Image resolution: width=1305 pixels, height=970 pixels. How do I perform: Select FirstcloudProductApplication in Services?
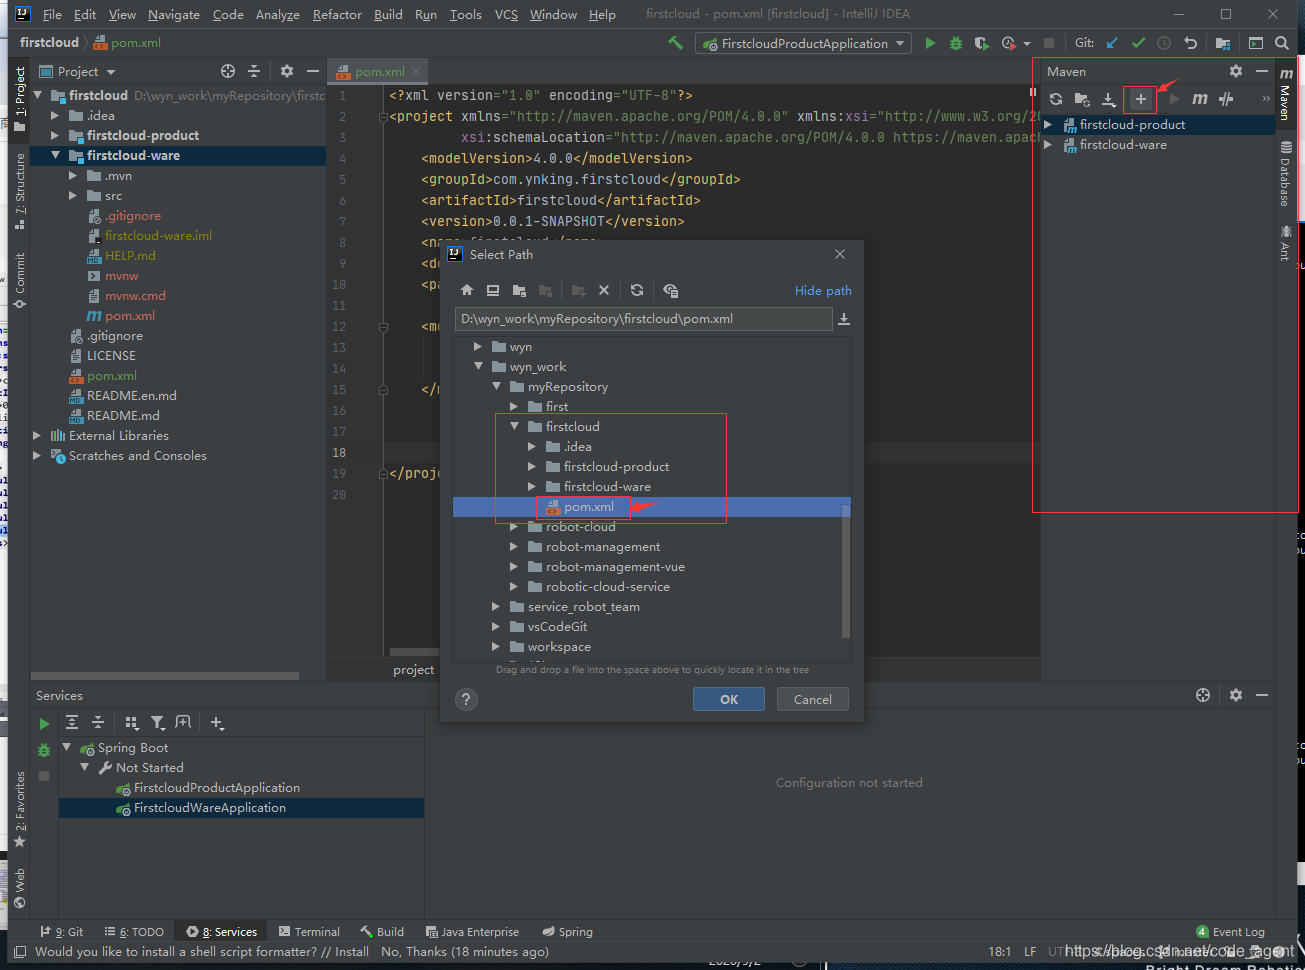217,787
